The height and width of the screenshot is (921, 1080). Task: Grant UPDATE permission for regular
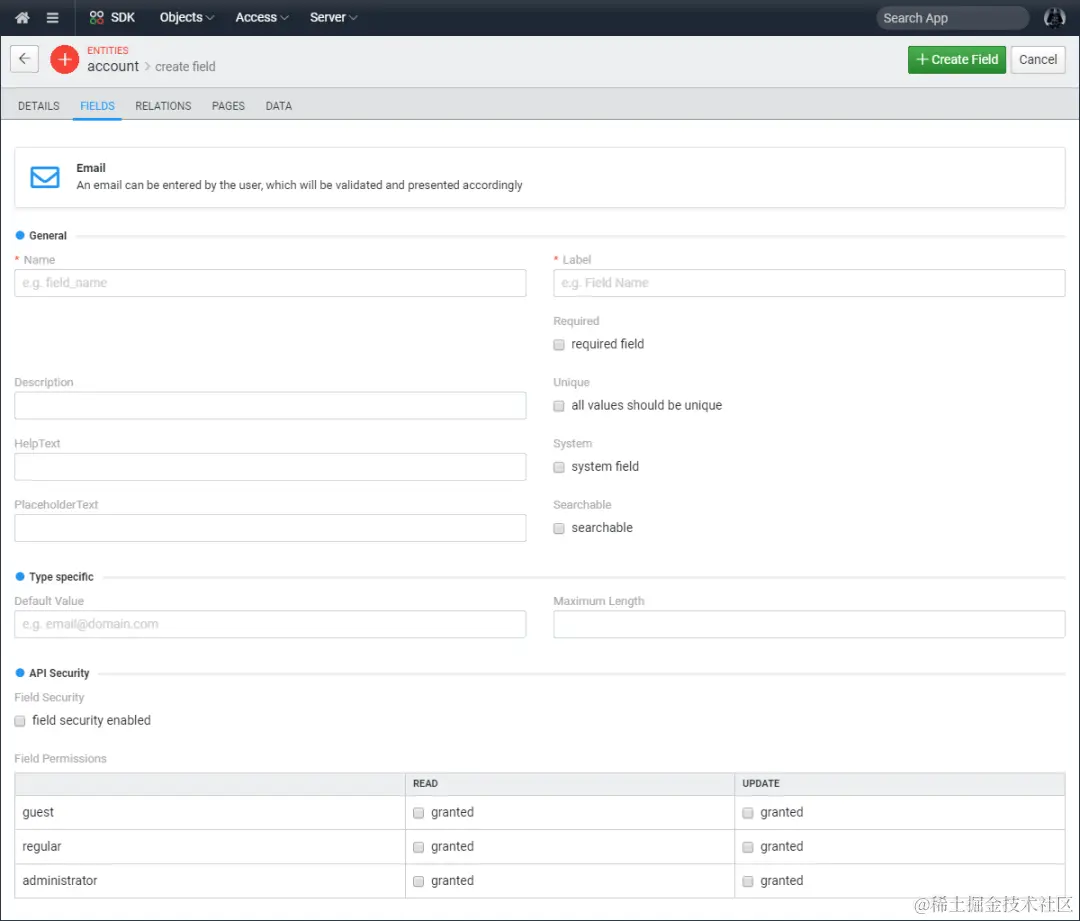point(747,847)
